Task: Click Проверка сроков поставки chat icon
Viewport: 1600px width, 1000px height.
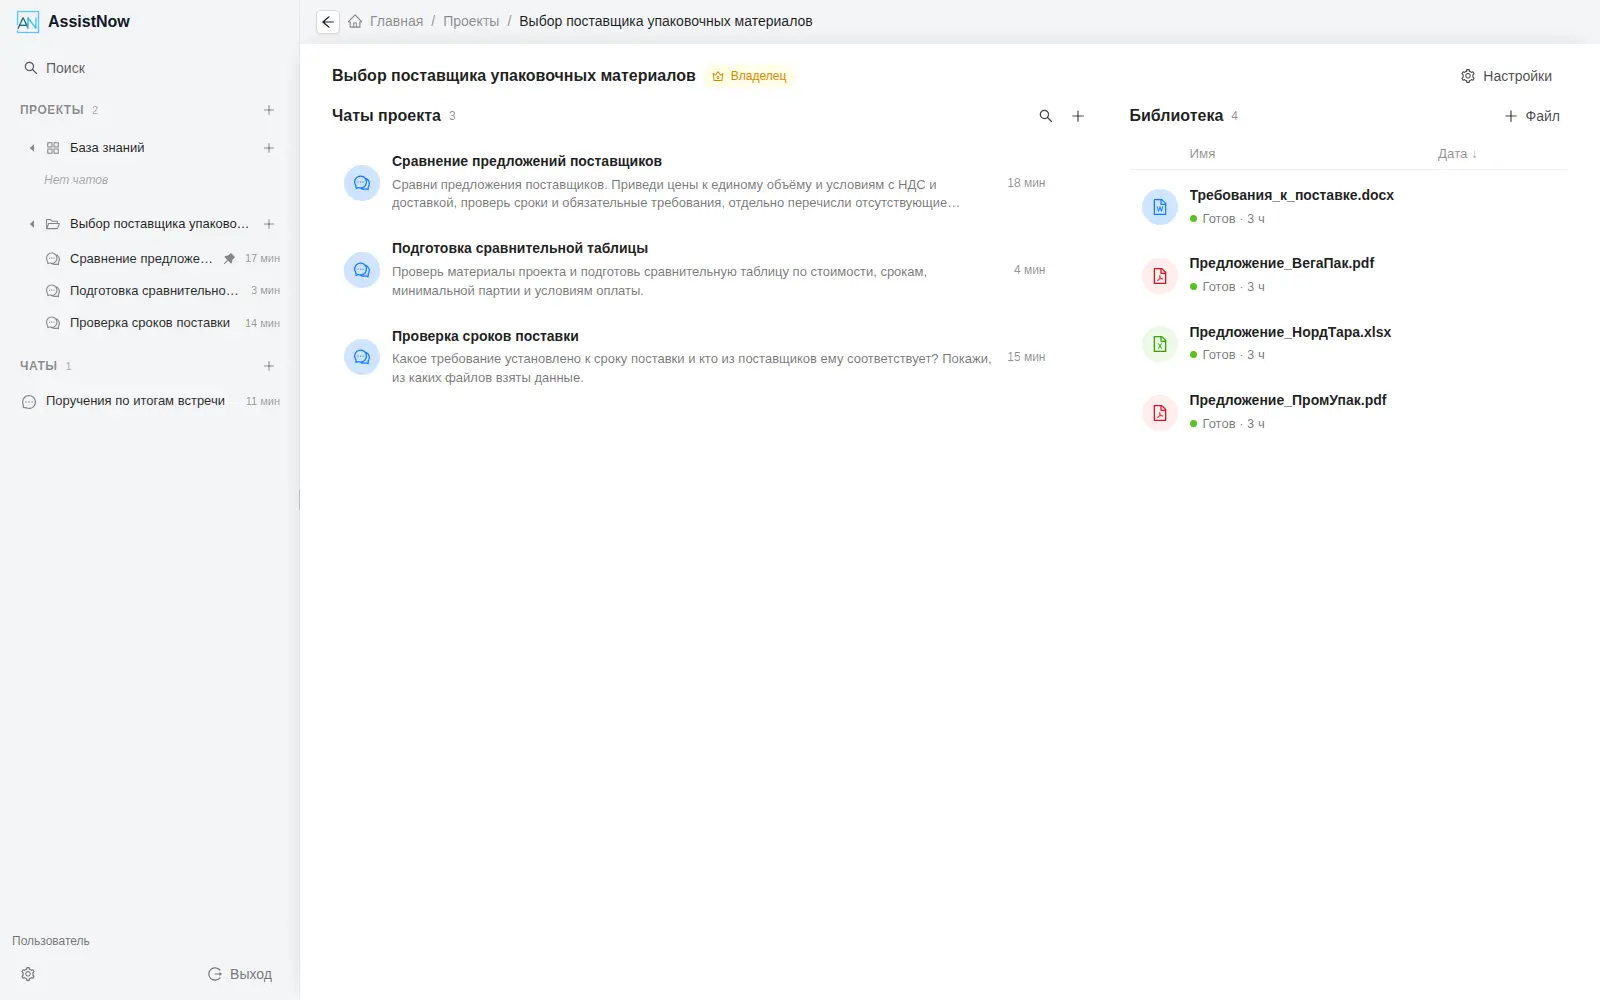Action: coord(362,358)
